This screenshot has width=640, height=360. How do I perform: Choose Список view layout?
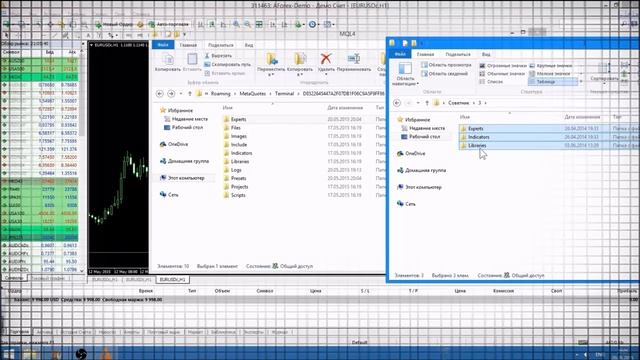point(491,82)
